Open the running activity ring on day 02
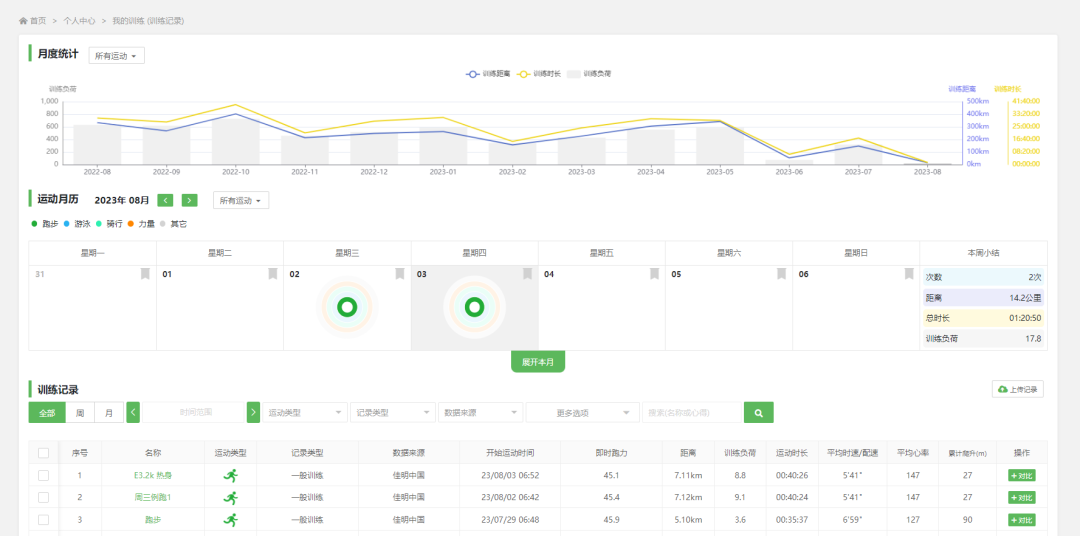Screen dimensions: 1080x536 (x=347, y=307)
